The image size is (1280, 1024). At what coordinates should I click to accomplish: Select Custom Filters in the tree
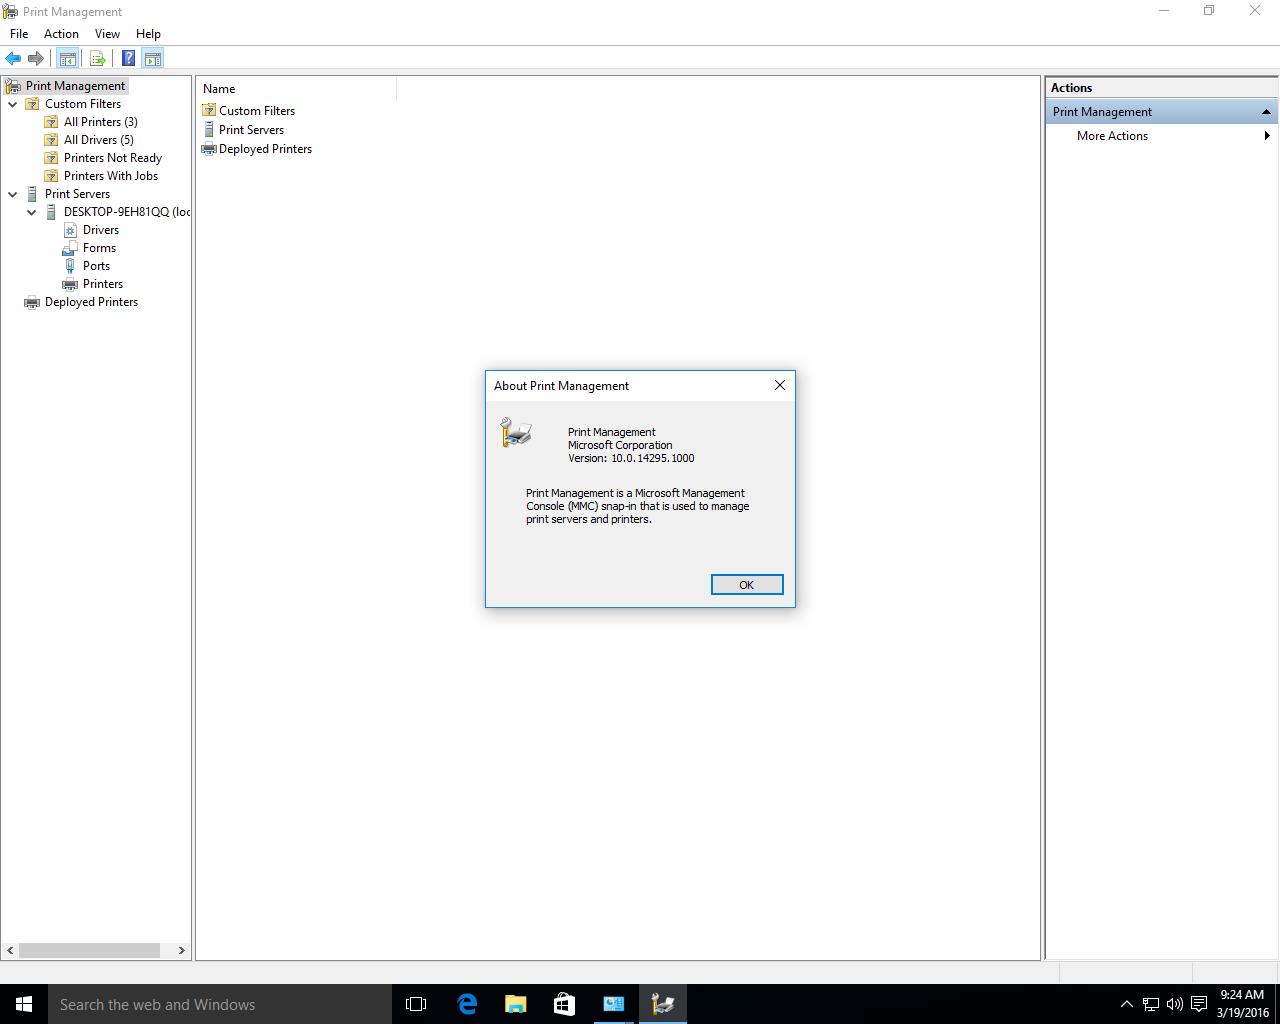point(83,104)
